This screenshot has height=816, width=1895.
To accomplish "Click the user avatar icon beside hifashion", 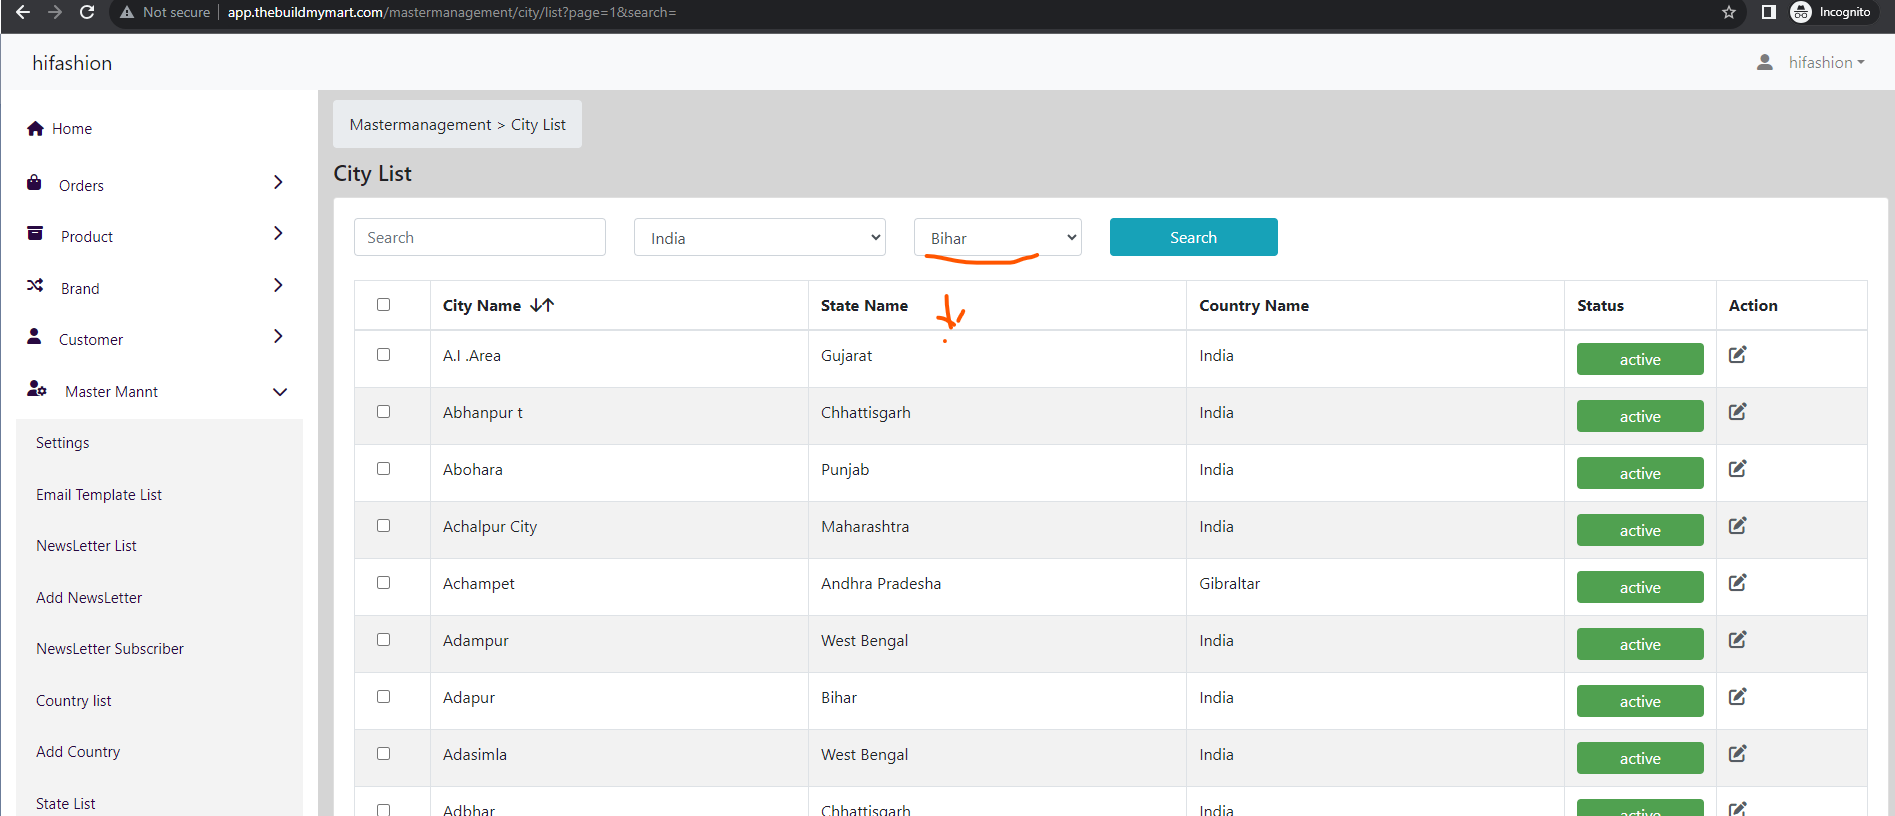I will [x=1765, y=62].
